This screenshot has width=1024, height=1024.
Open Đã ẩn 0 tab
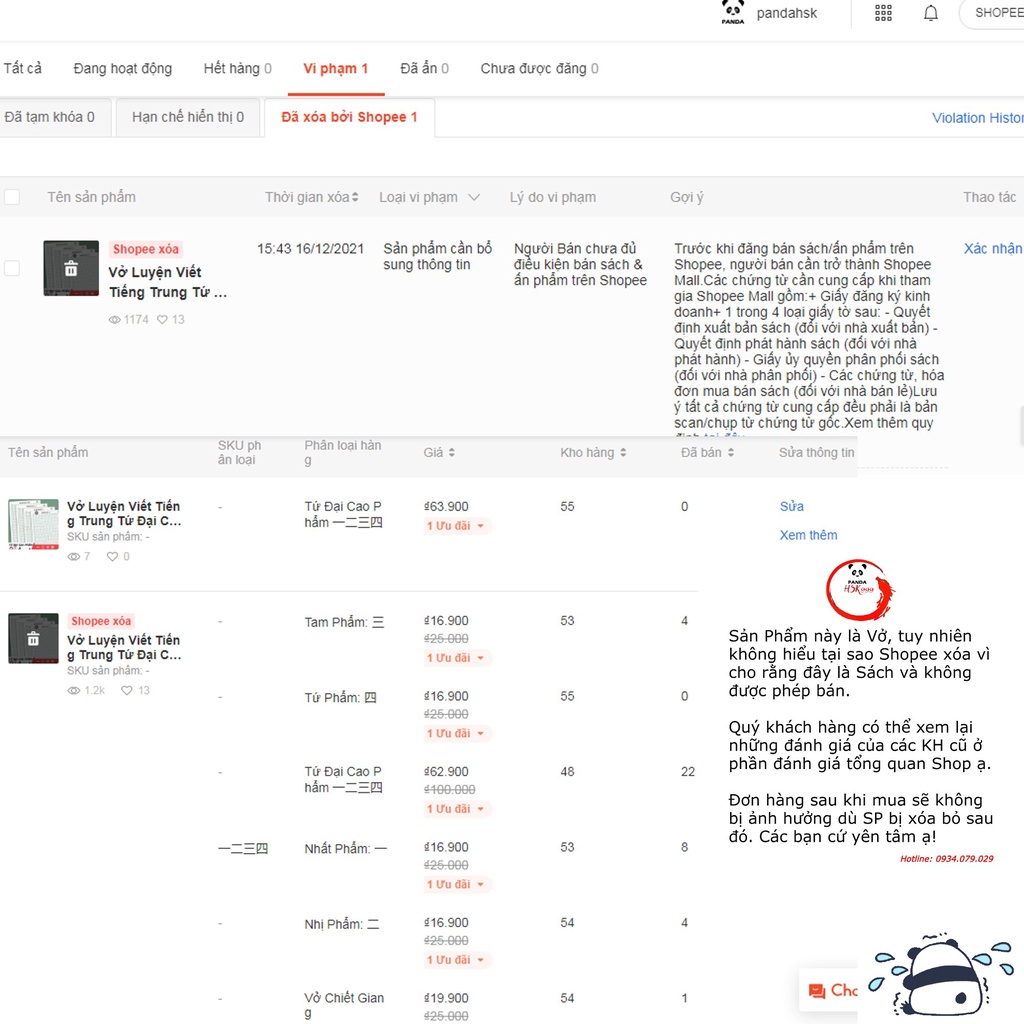[424, 68]
